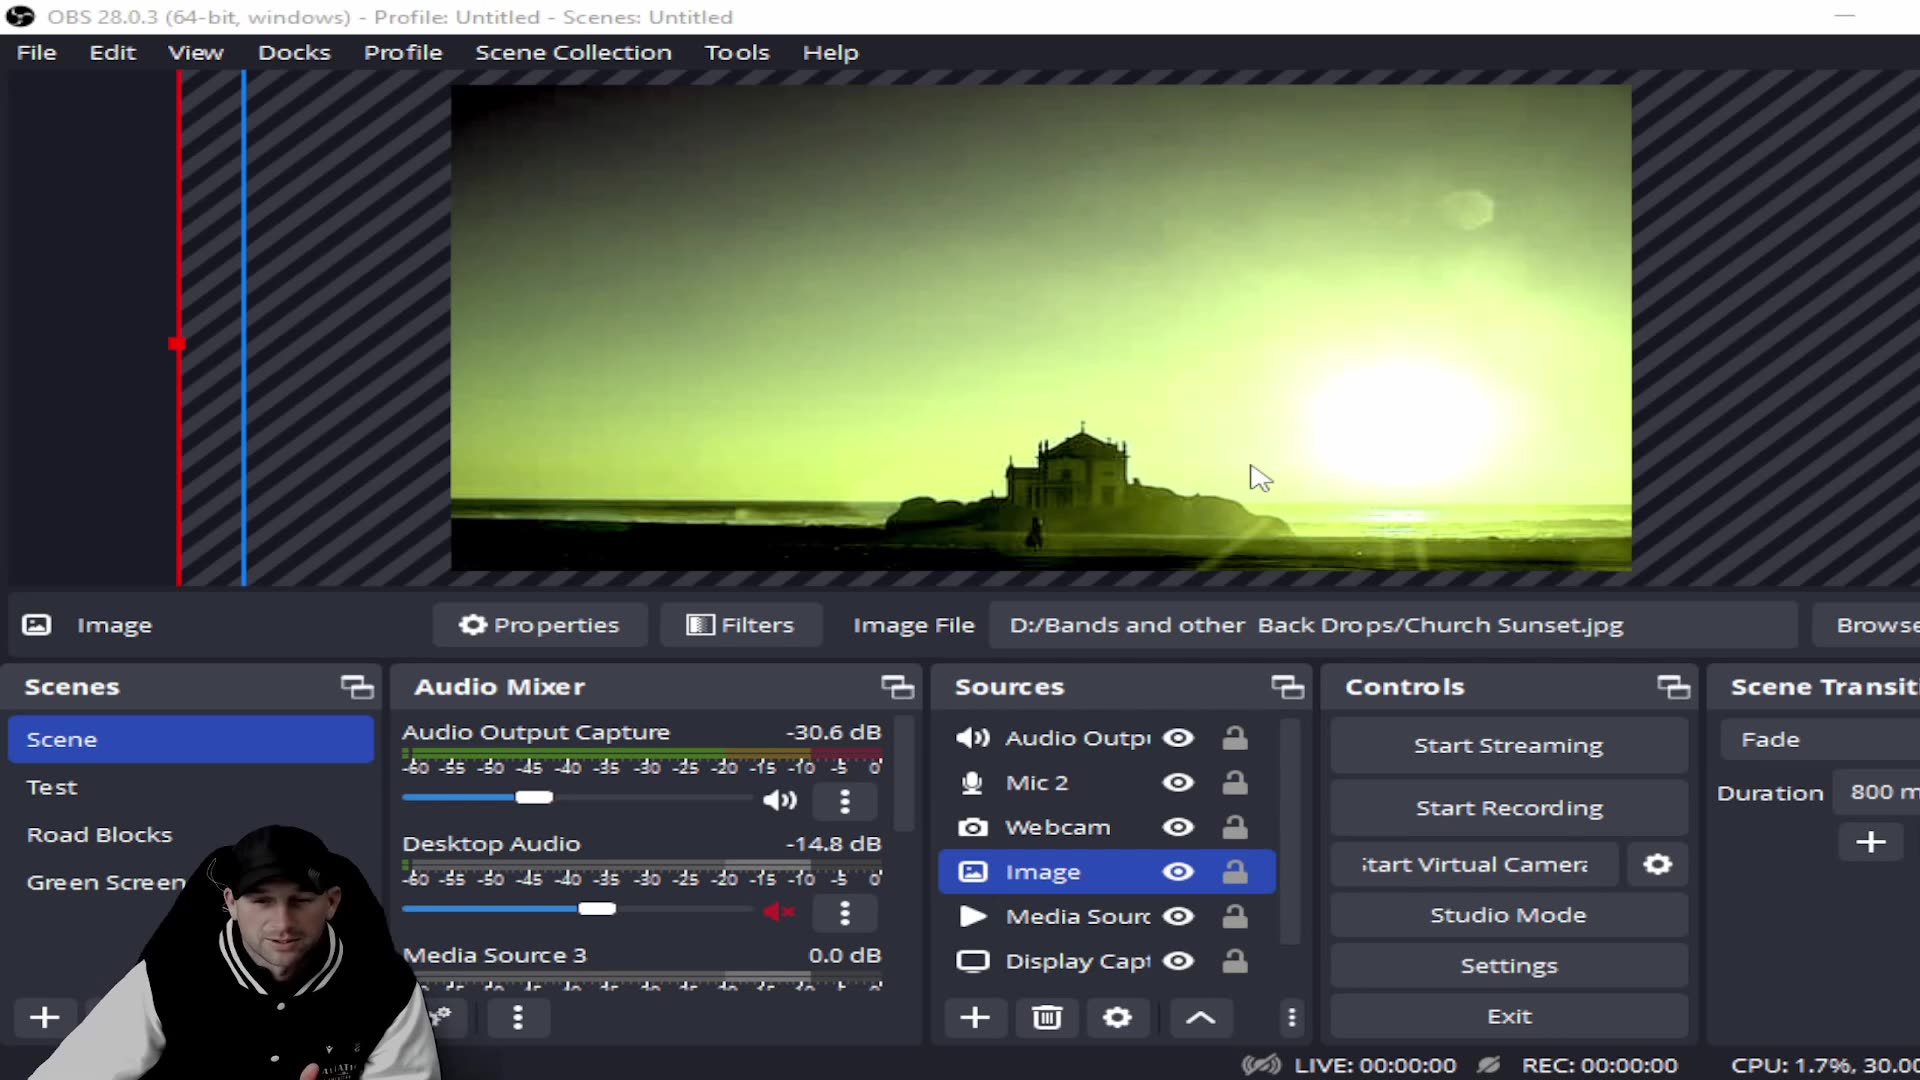Hide the Webcam source
This screenshot has height=1080, width=1920.
point(1178,827)
